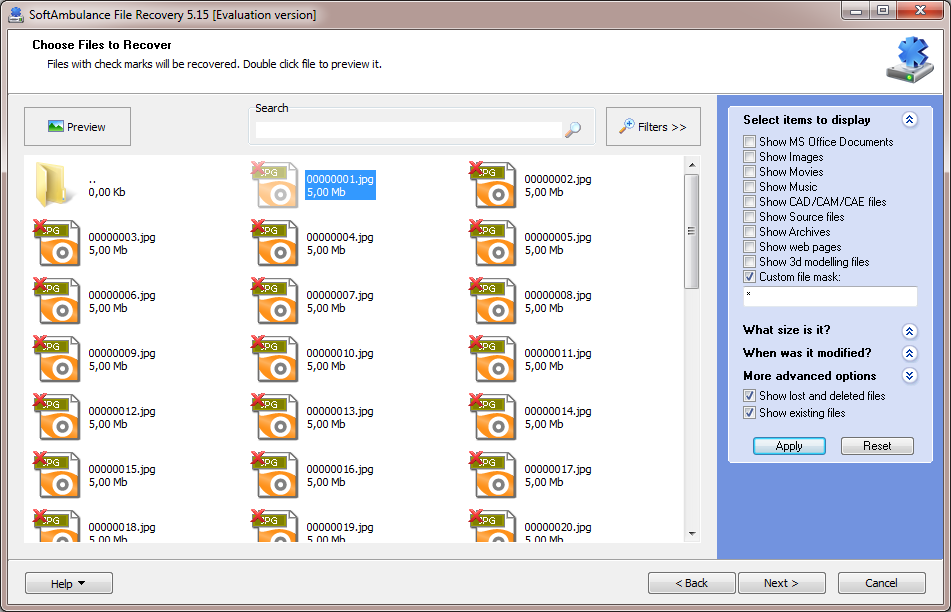Select file name 00000018.jpg

coord(122,527)
